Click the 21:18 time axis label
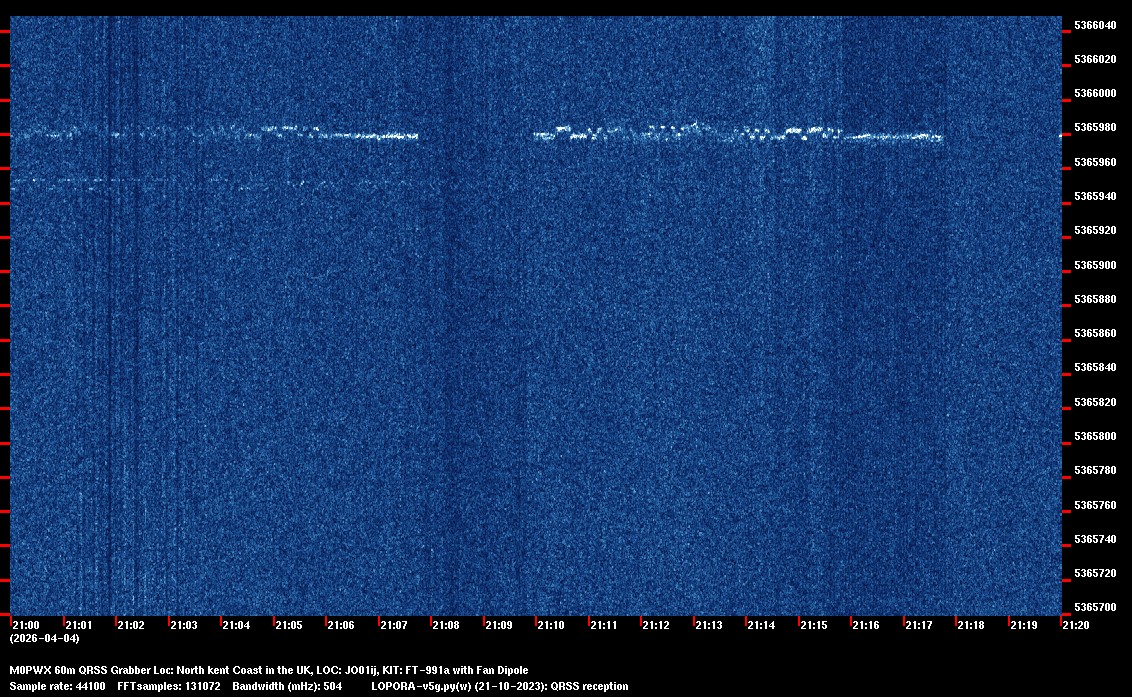 pyautogui.click(x=970, y=625)
